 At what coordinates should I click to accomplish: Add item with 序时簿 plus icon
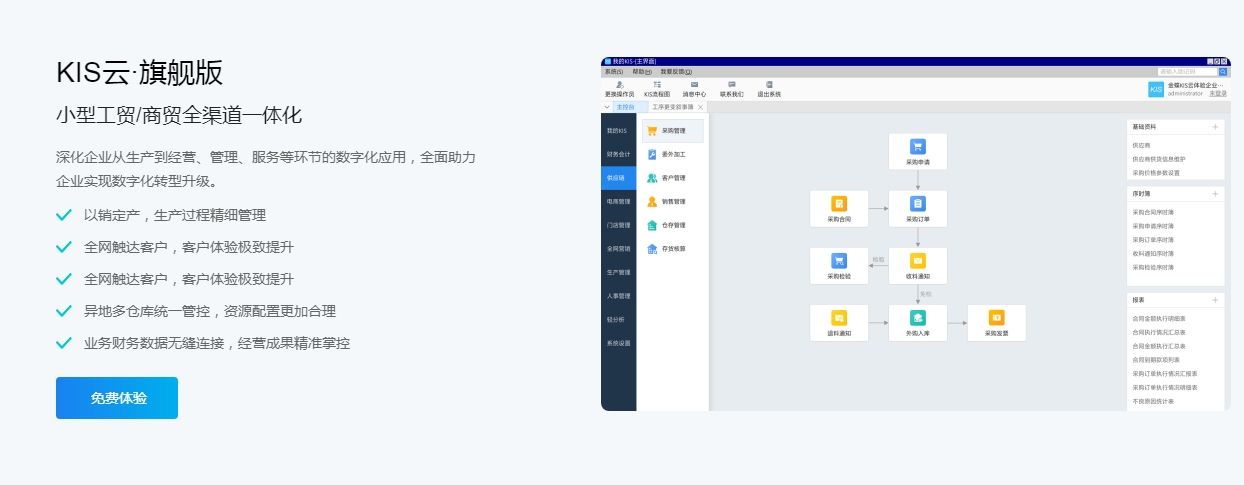pyautogui.click(x=1215, y=193)
